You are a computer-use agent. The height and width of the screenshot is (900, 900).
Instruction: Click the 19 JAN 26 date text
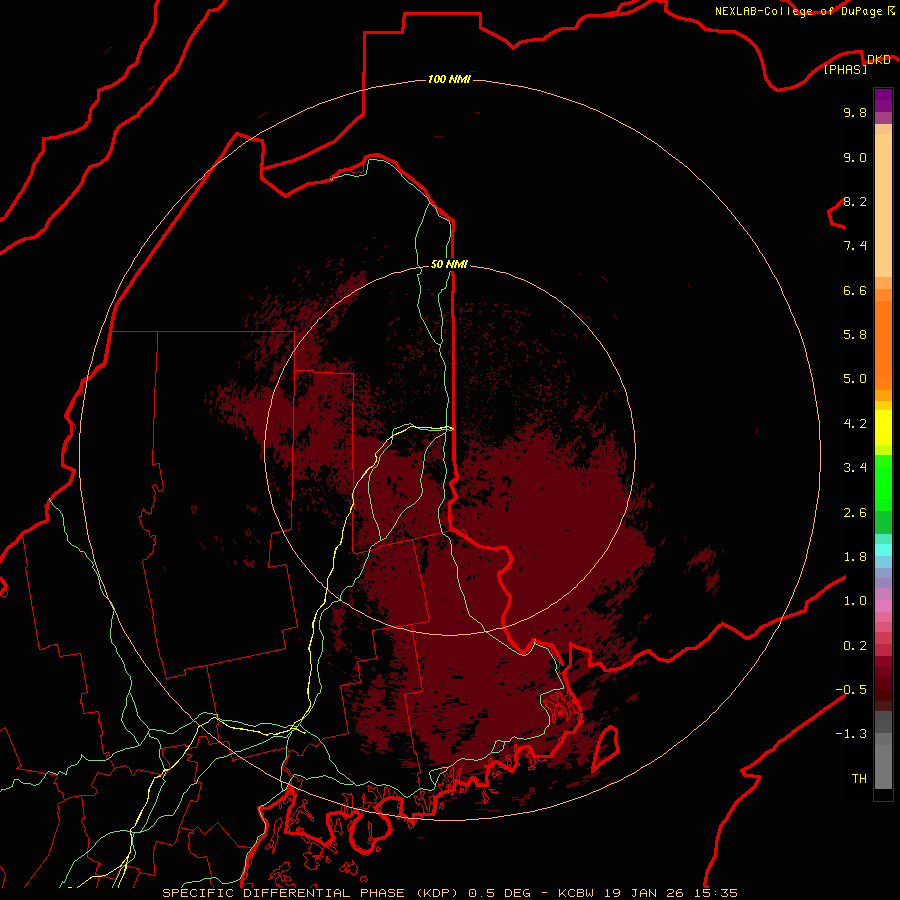[x=644, y=893]
